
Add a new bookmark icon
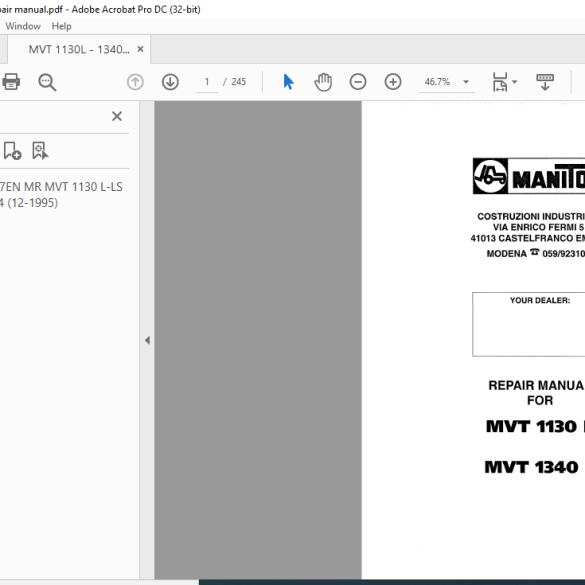point(12,151)
